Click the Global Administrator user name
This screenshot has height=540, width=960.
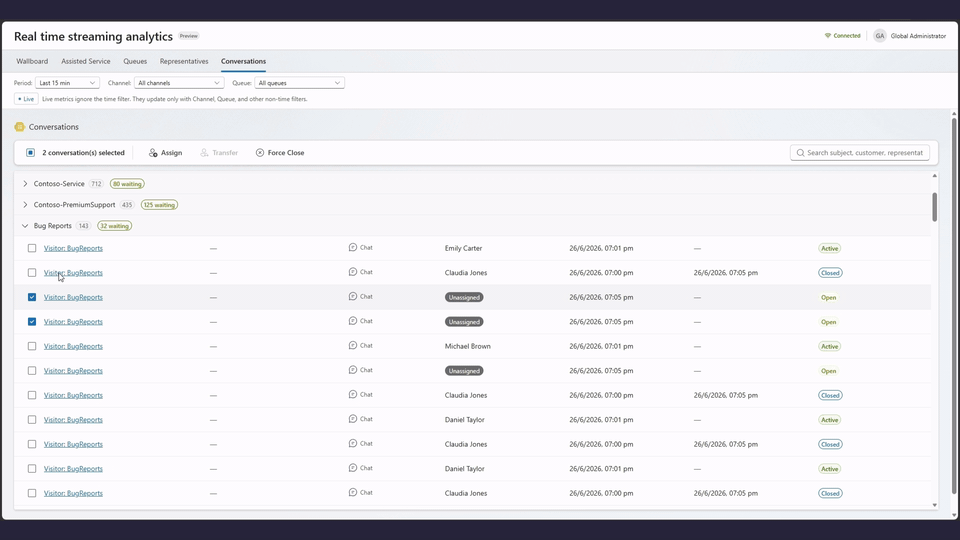918,36
